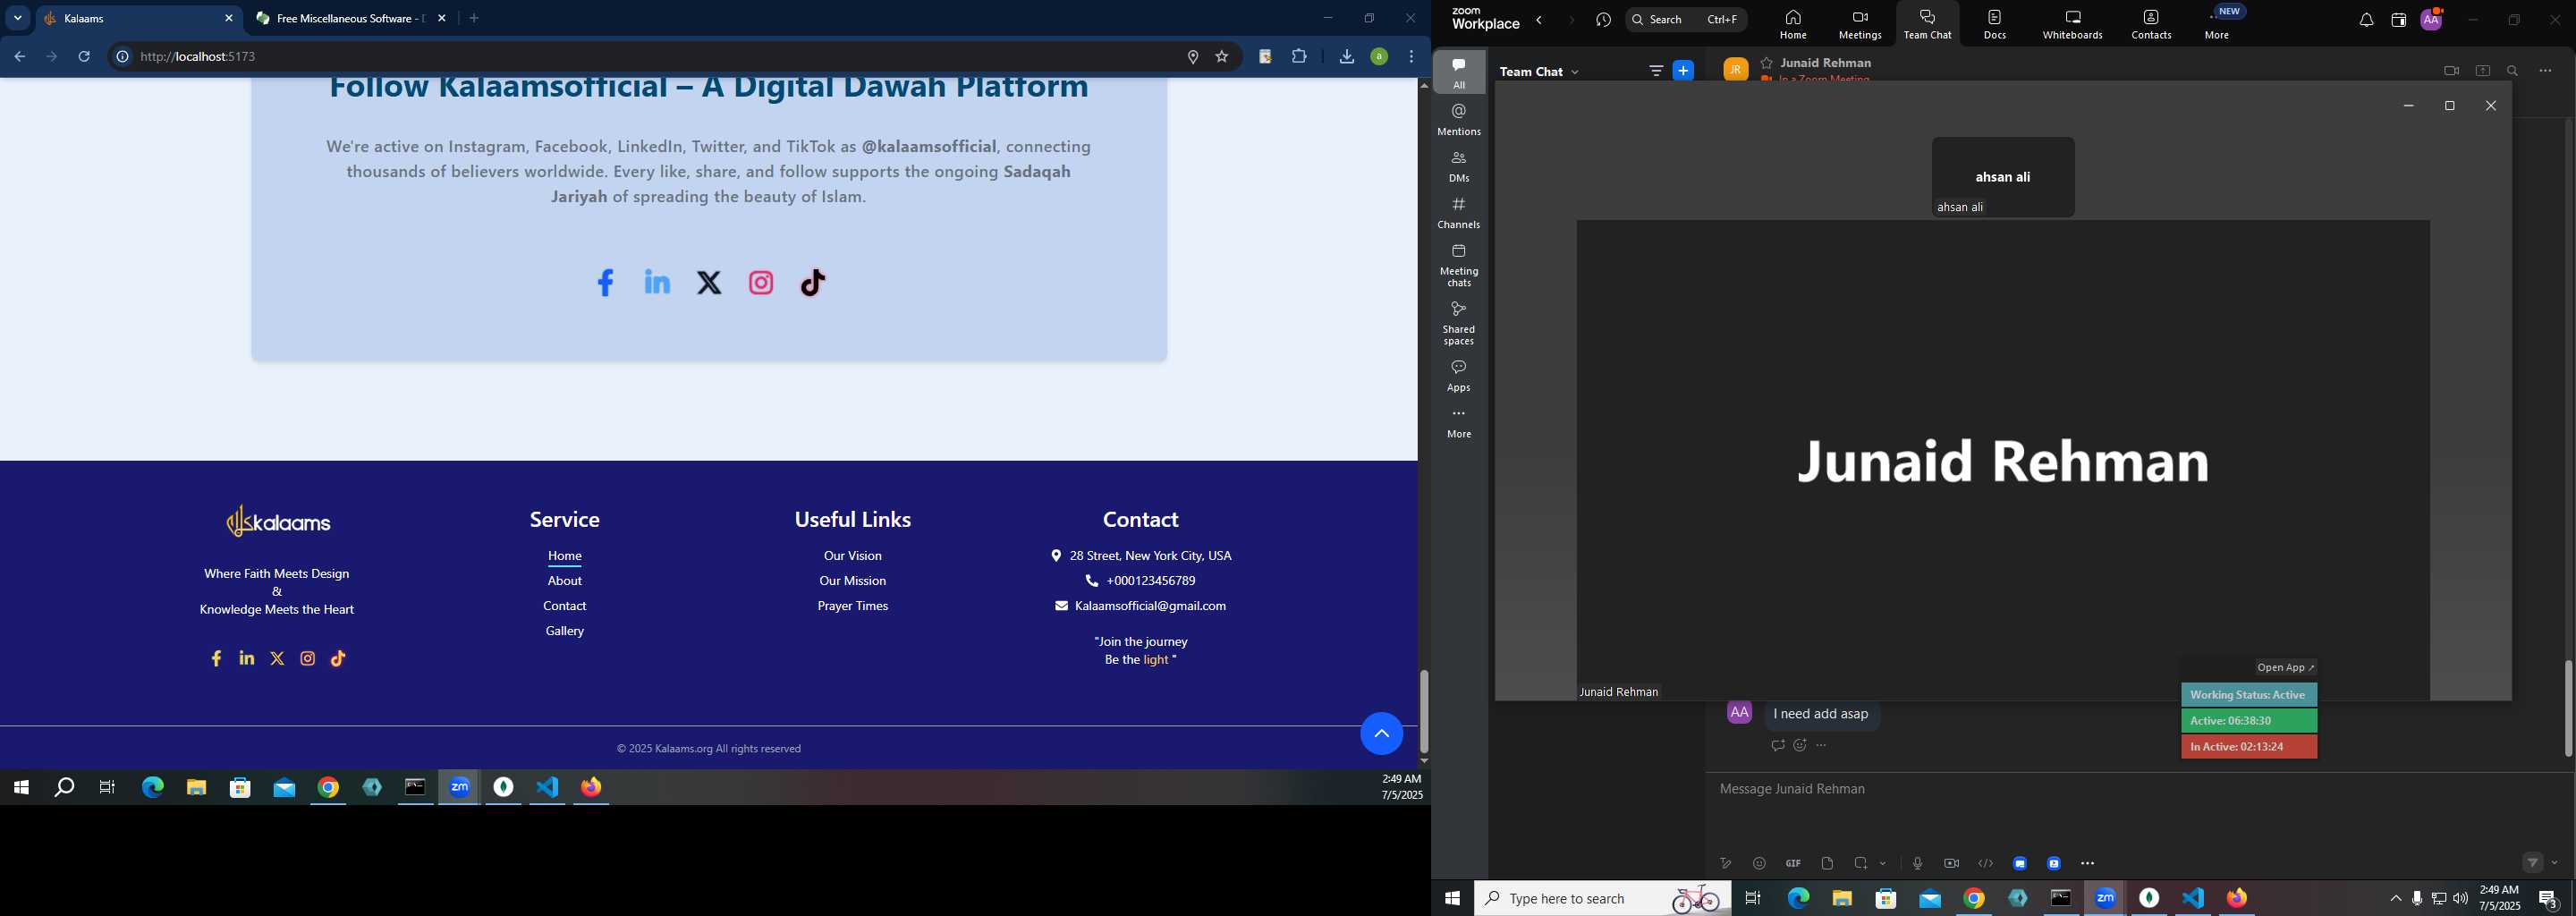Share screen icon in chat header
This screenshot has width=2576, height=916.
[x=2482, y=71]
